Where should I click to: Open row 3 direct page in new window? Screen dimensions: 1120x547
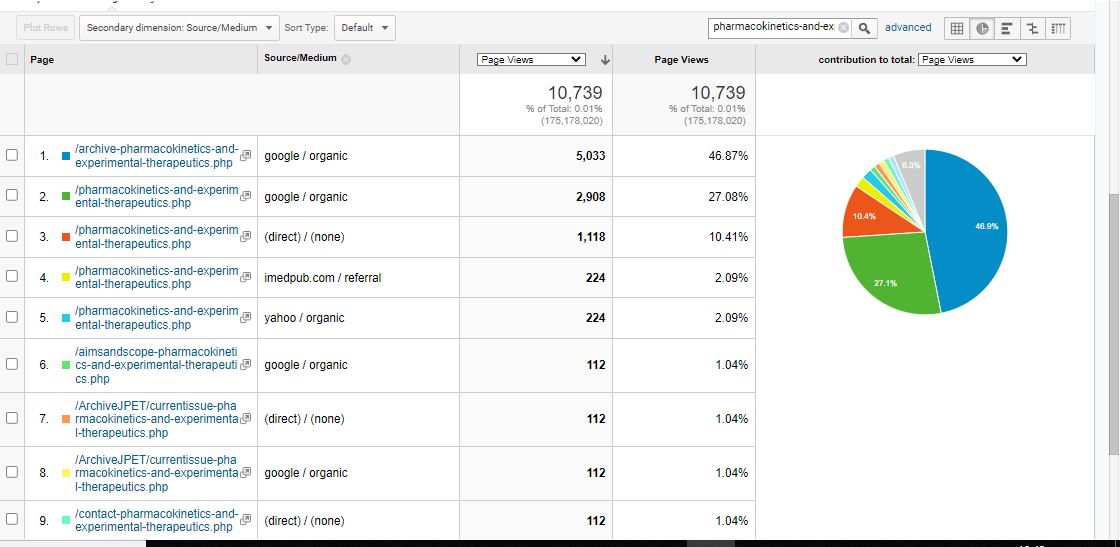tap(246, 236)
